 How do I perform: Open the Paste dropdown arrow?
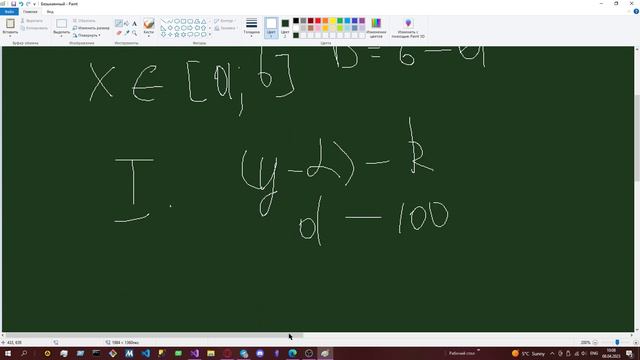click(10, 36)
